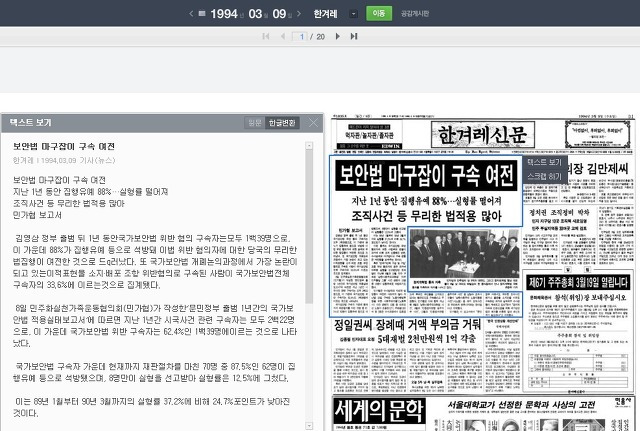Viewport: 640px width, 431px height.
Task: Select 스크랩 하기 in article popup menu
Action: tap(544, 176)
